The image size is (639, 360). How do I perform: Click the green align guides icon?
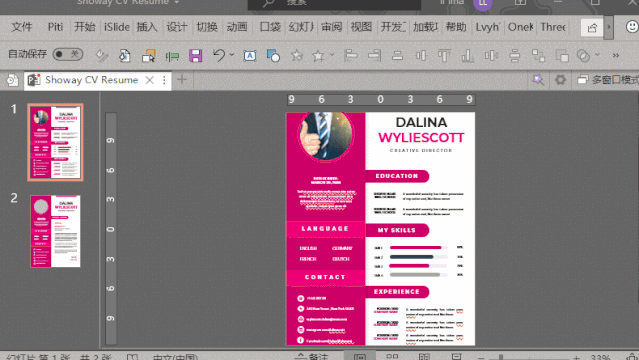pos(172,56)
